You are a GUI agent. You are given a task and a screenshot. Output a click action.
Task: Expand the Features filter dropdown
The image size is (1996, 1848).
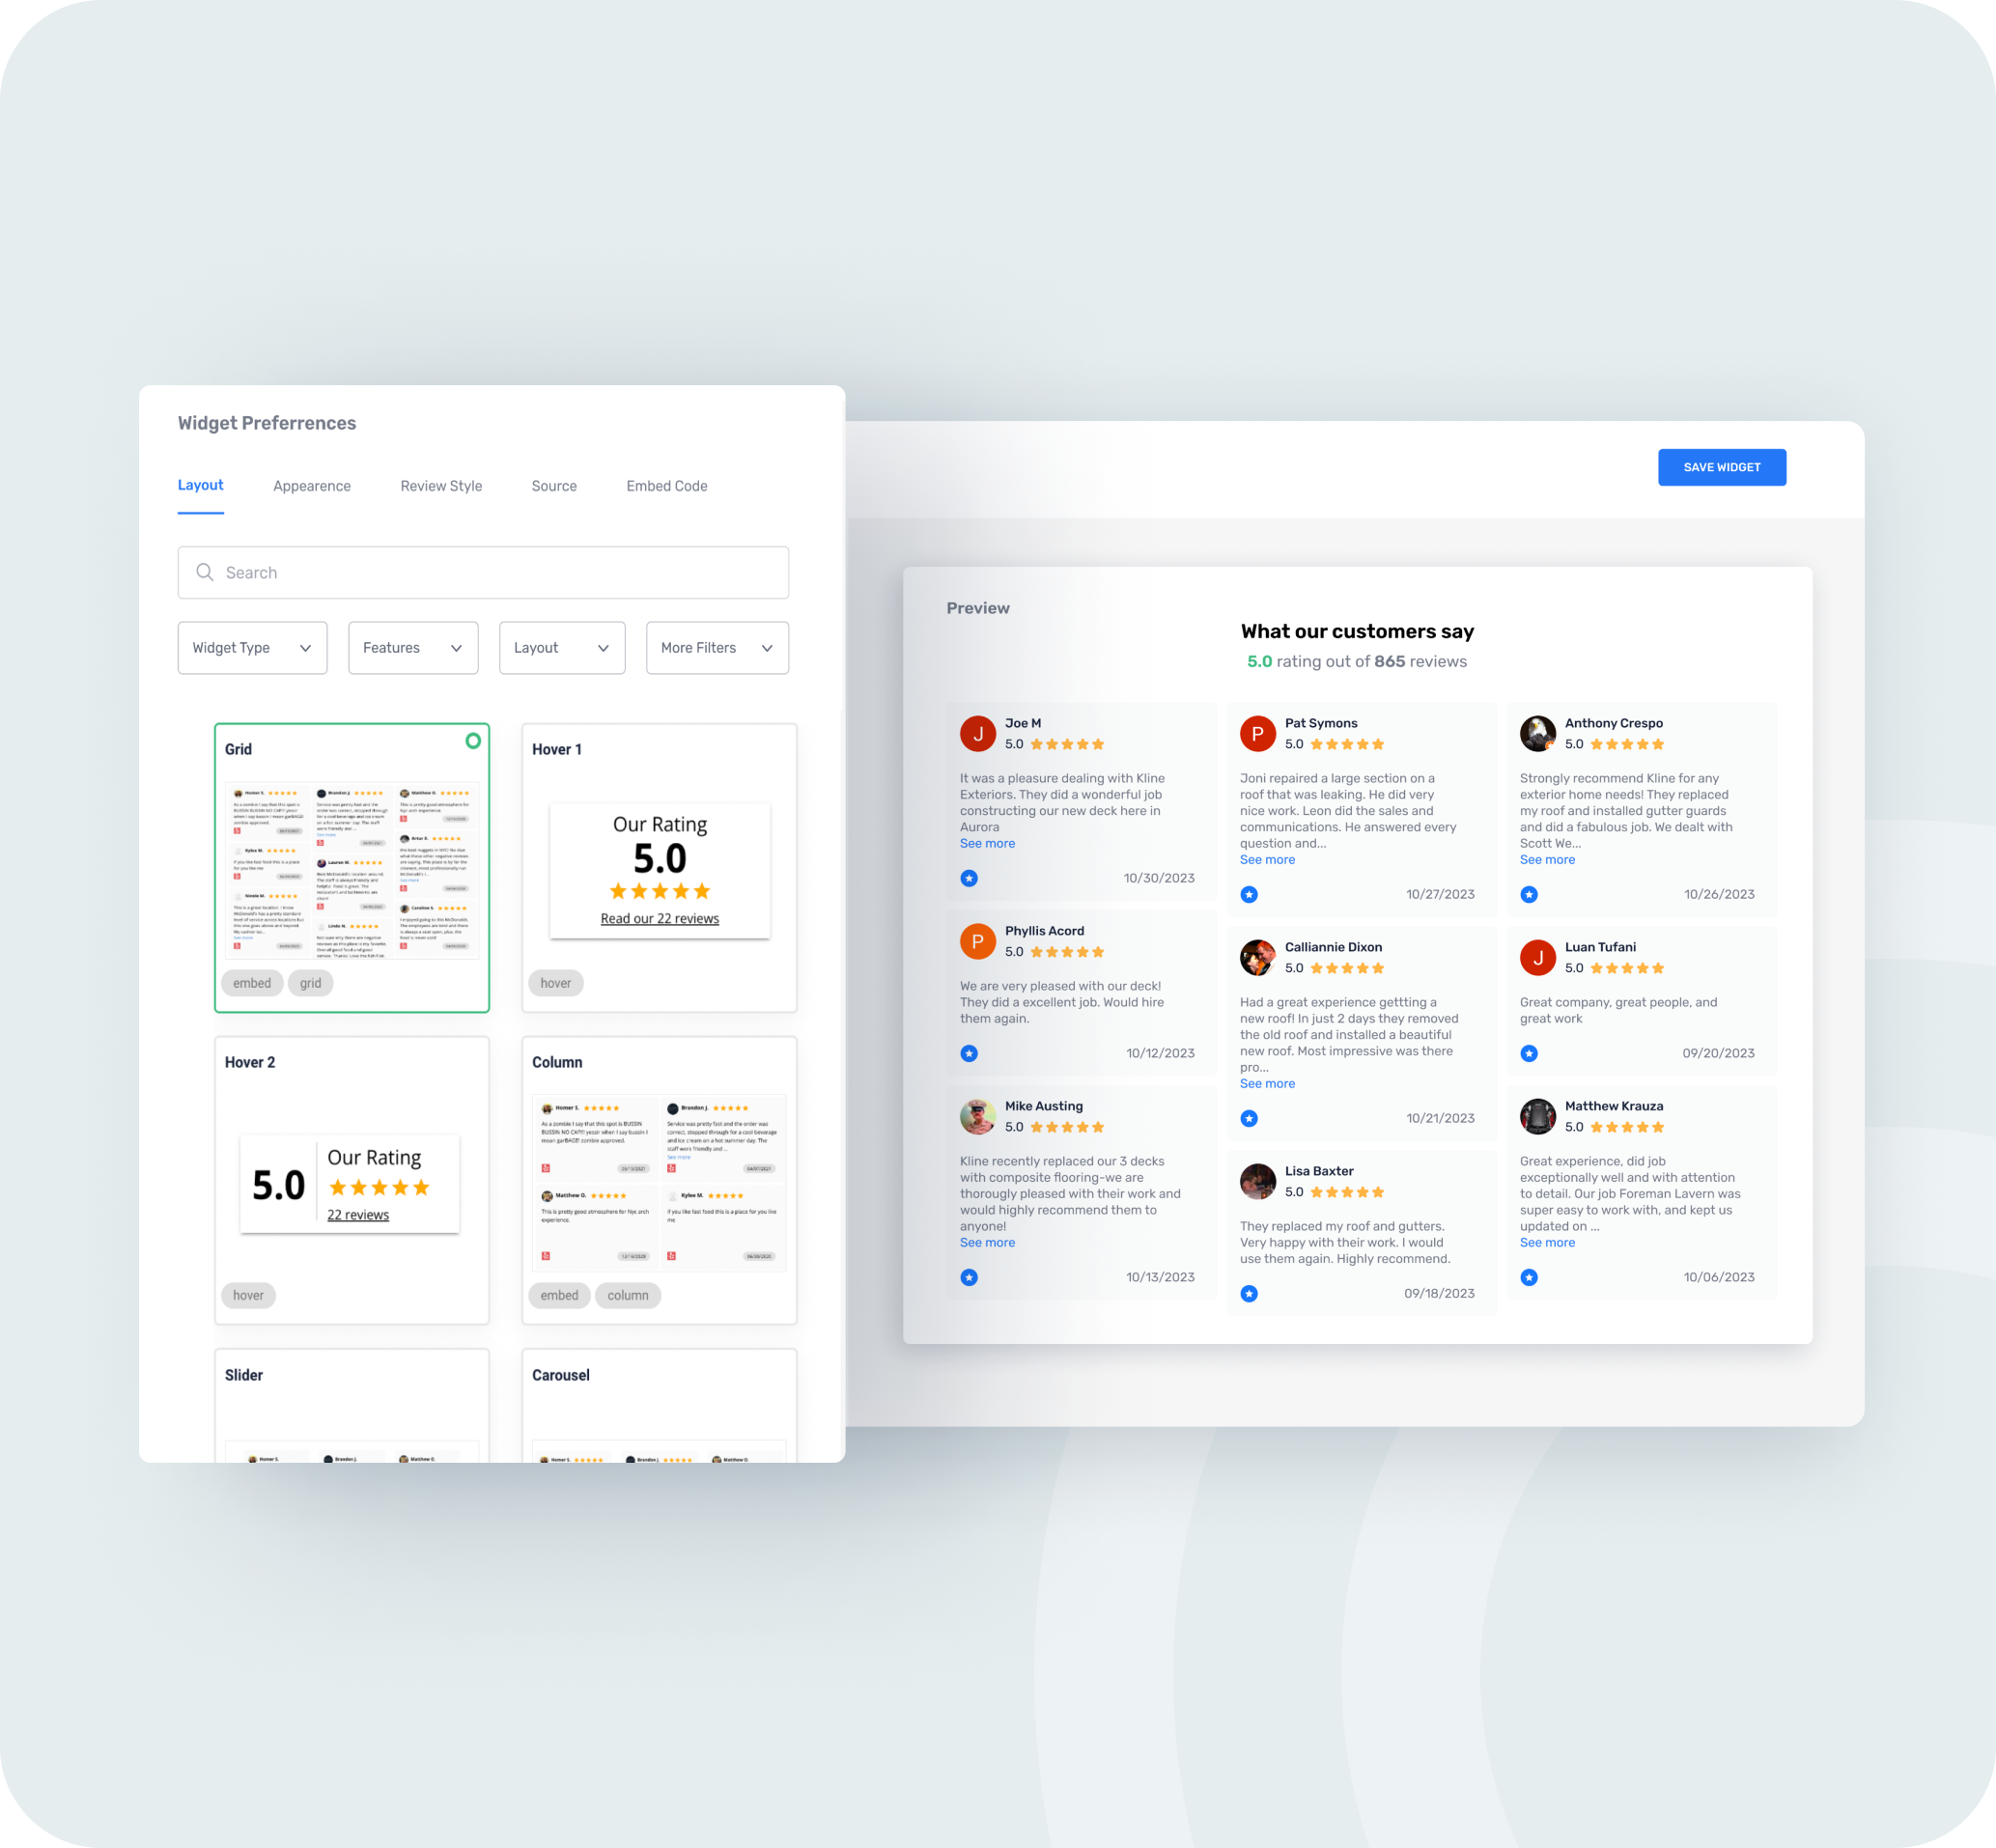tap(410, 649)
